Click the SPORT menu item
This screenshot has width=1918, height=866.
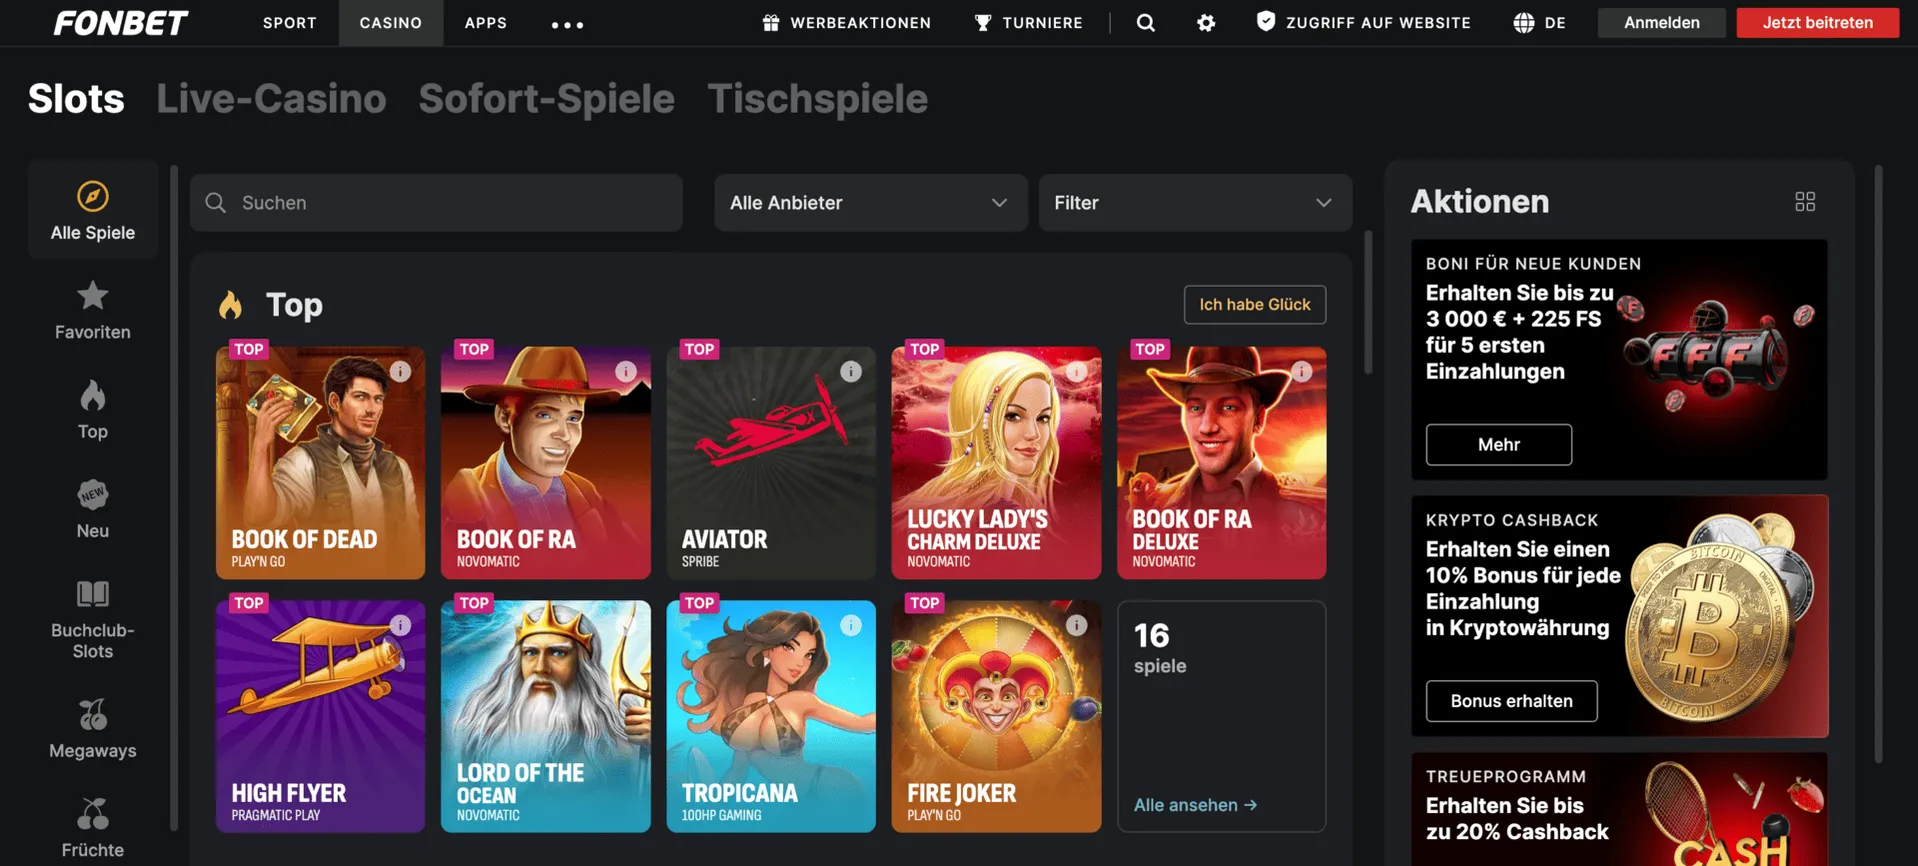point(290,23)
